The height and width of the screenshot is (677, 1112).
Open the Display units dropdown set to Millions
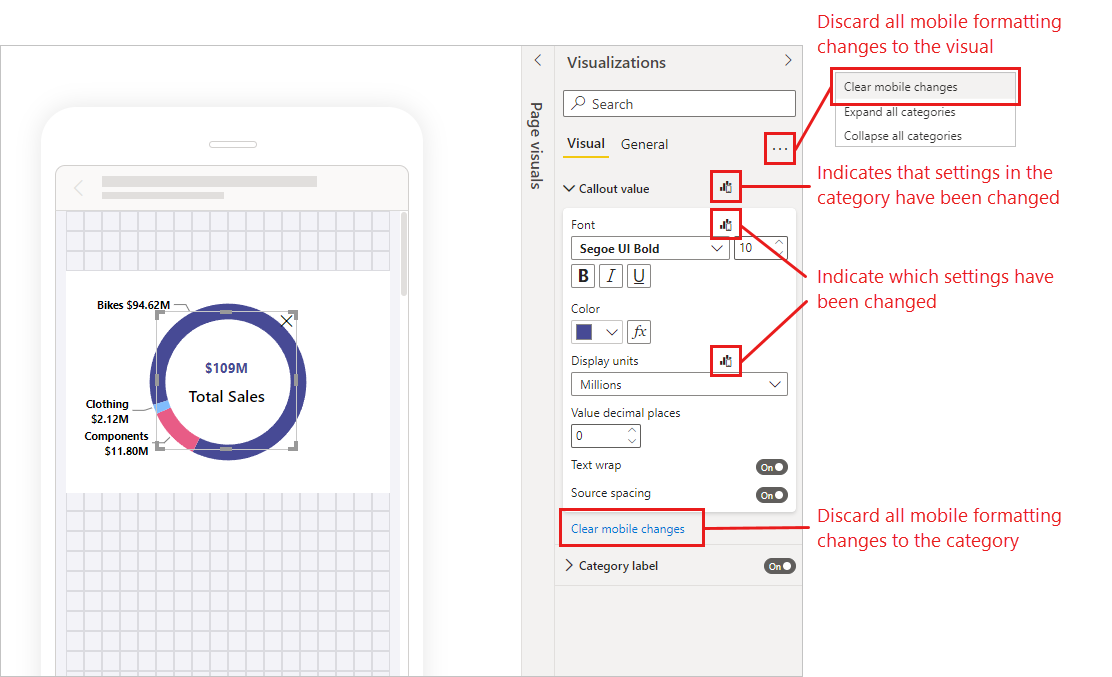point(678,384)
